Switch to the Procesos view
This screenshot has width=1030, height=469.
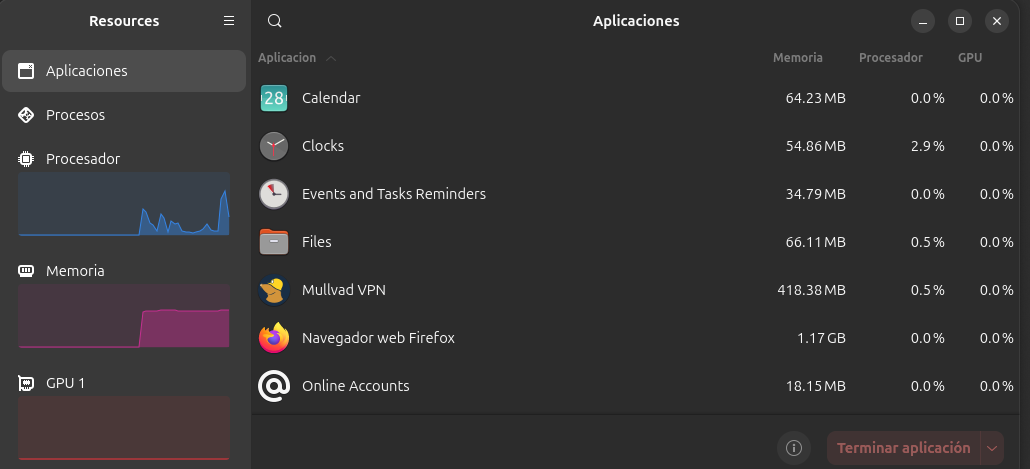tap(124, 115)
